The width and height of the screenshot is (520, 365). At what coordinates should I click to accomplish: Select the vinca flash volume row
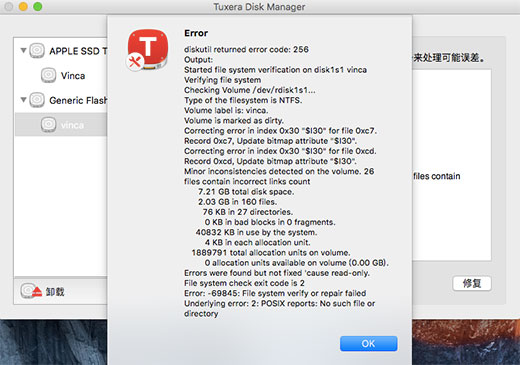[61, 124]
